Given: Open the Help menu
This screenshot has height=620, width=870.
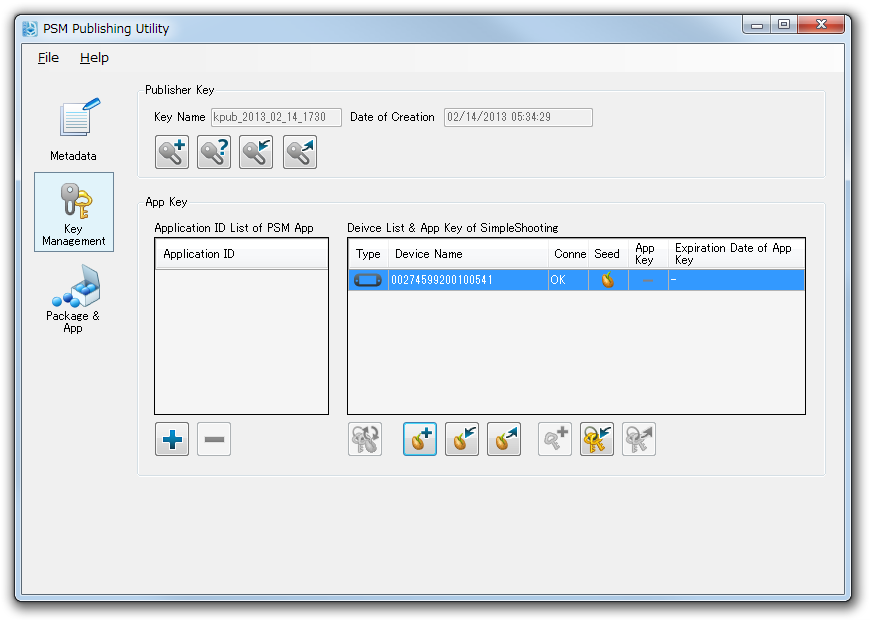Looking at the screenshot, I should coord(94,58).
